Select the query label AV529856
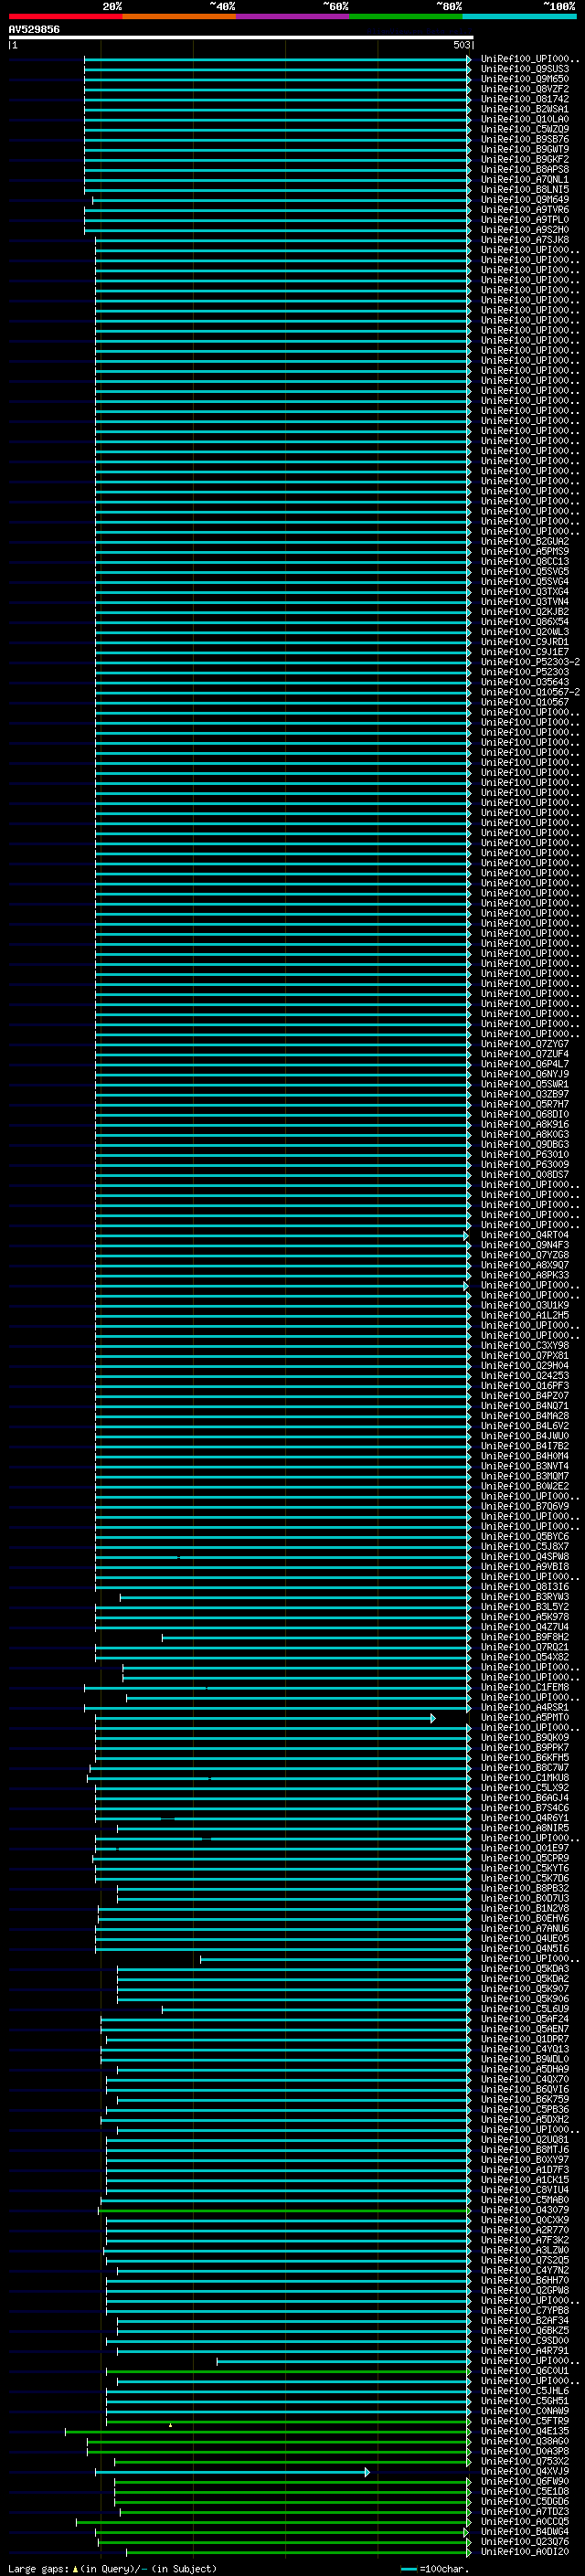 coord(34,29)
